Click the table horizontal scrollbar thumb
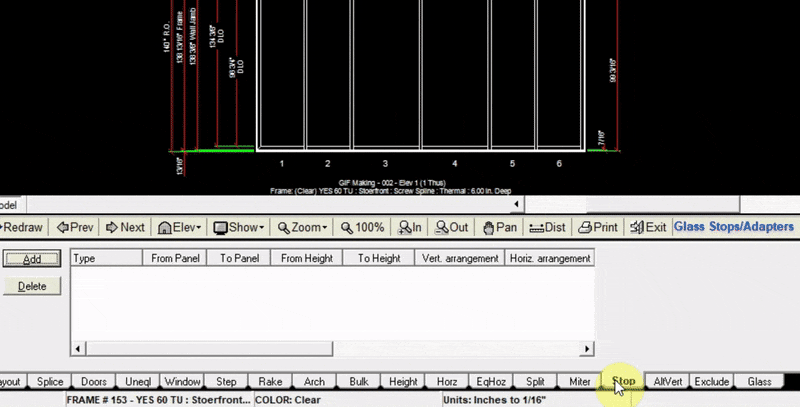This screenshot has width=800, height=407. pos(209,349)
